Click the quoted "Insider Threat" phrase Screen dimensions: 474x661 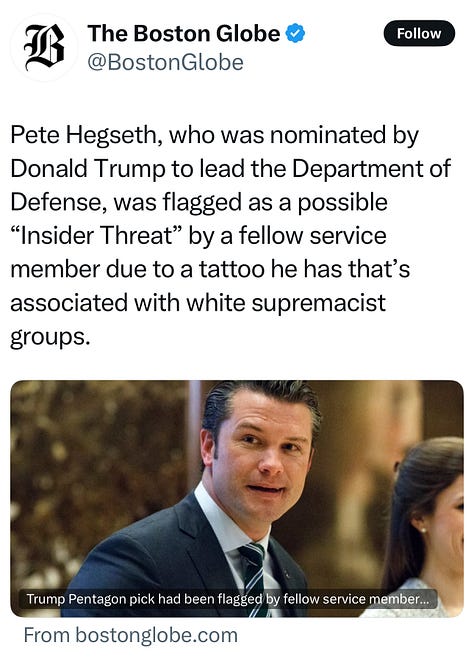pos(96,236)
